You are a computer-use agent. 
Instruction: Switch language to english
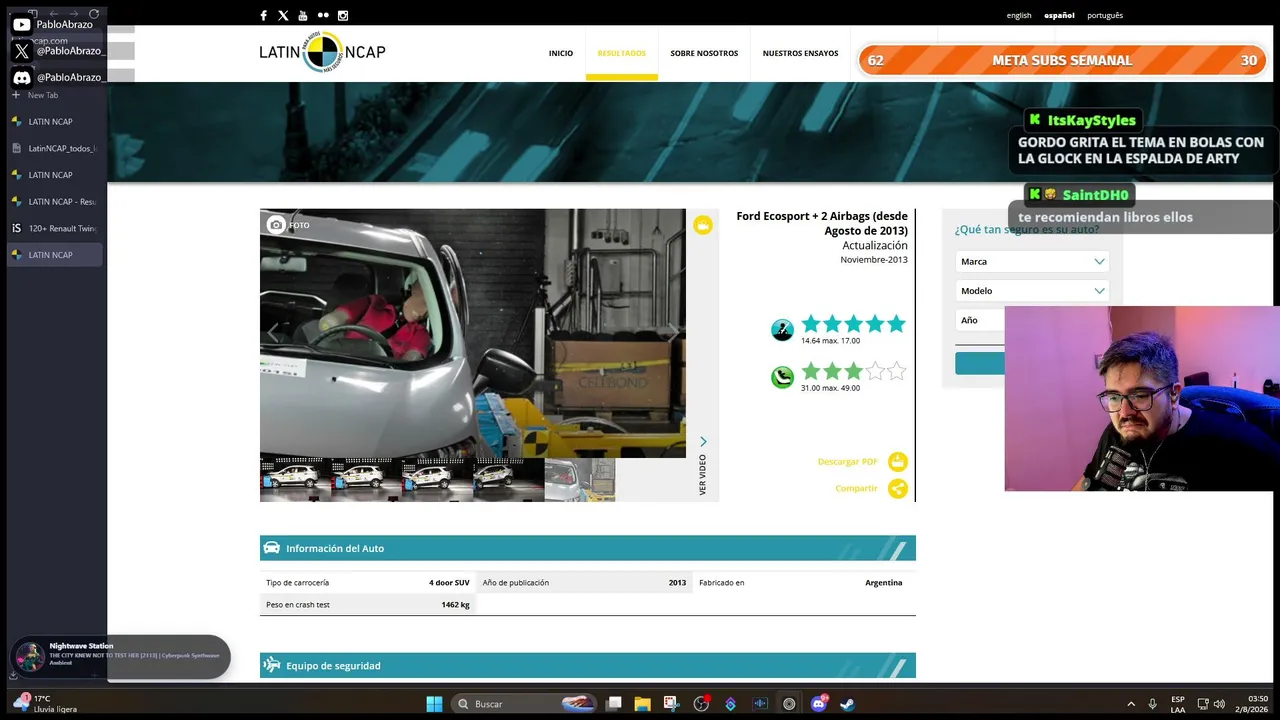(1019, 15)
